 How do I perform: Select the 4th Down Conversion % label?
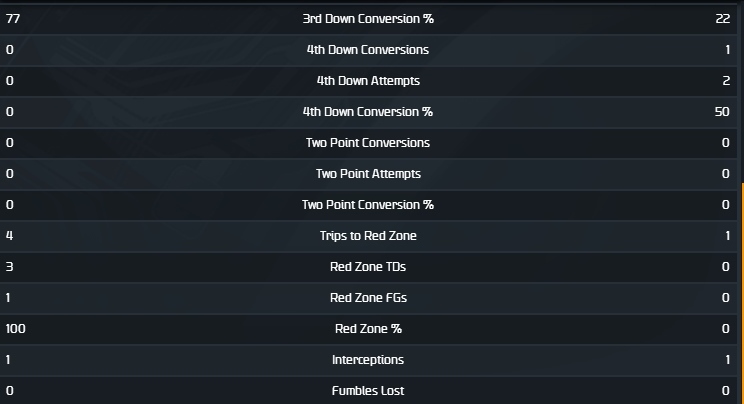(x=368, y=112)
